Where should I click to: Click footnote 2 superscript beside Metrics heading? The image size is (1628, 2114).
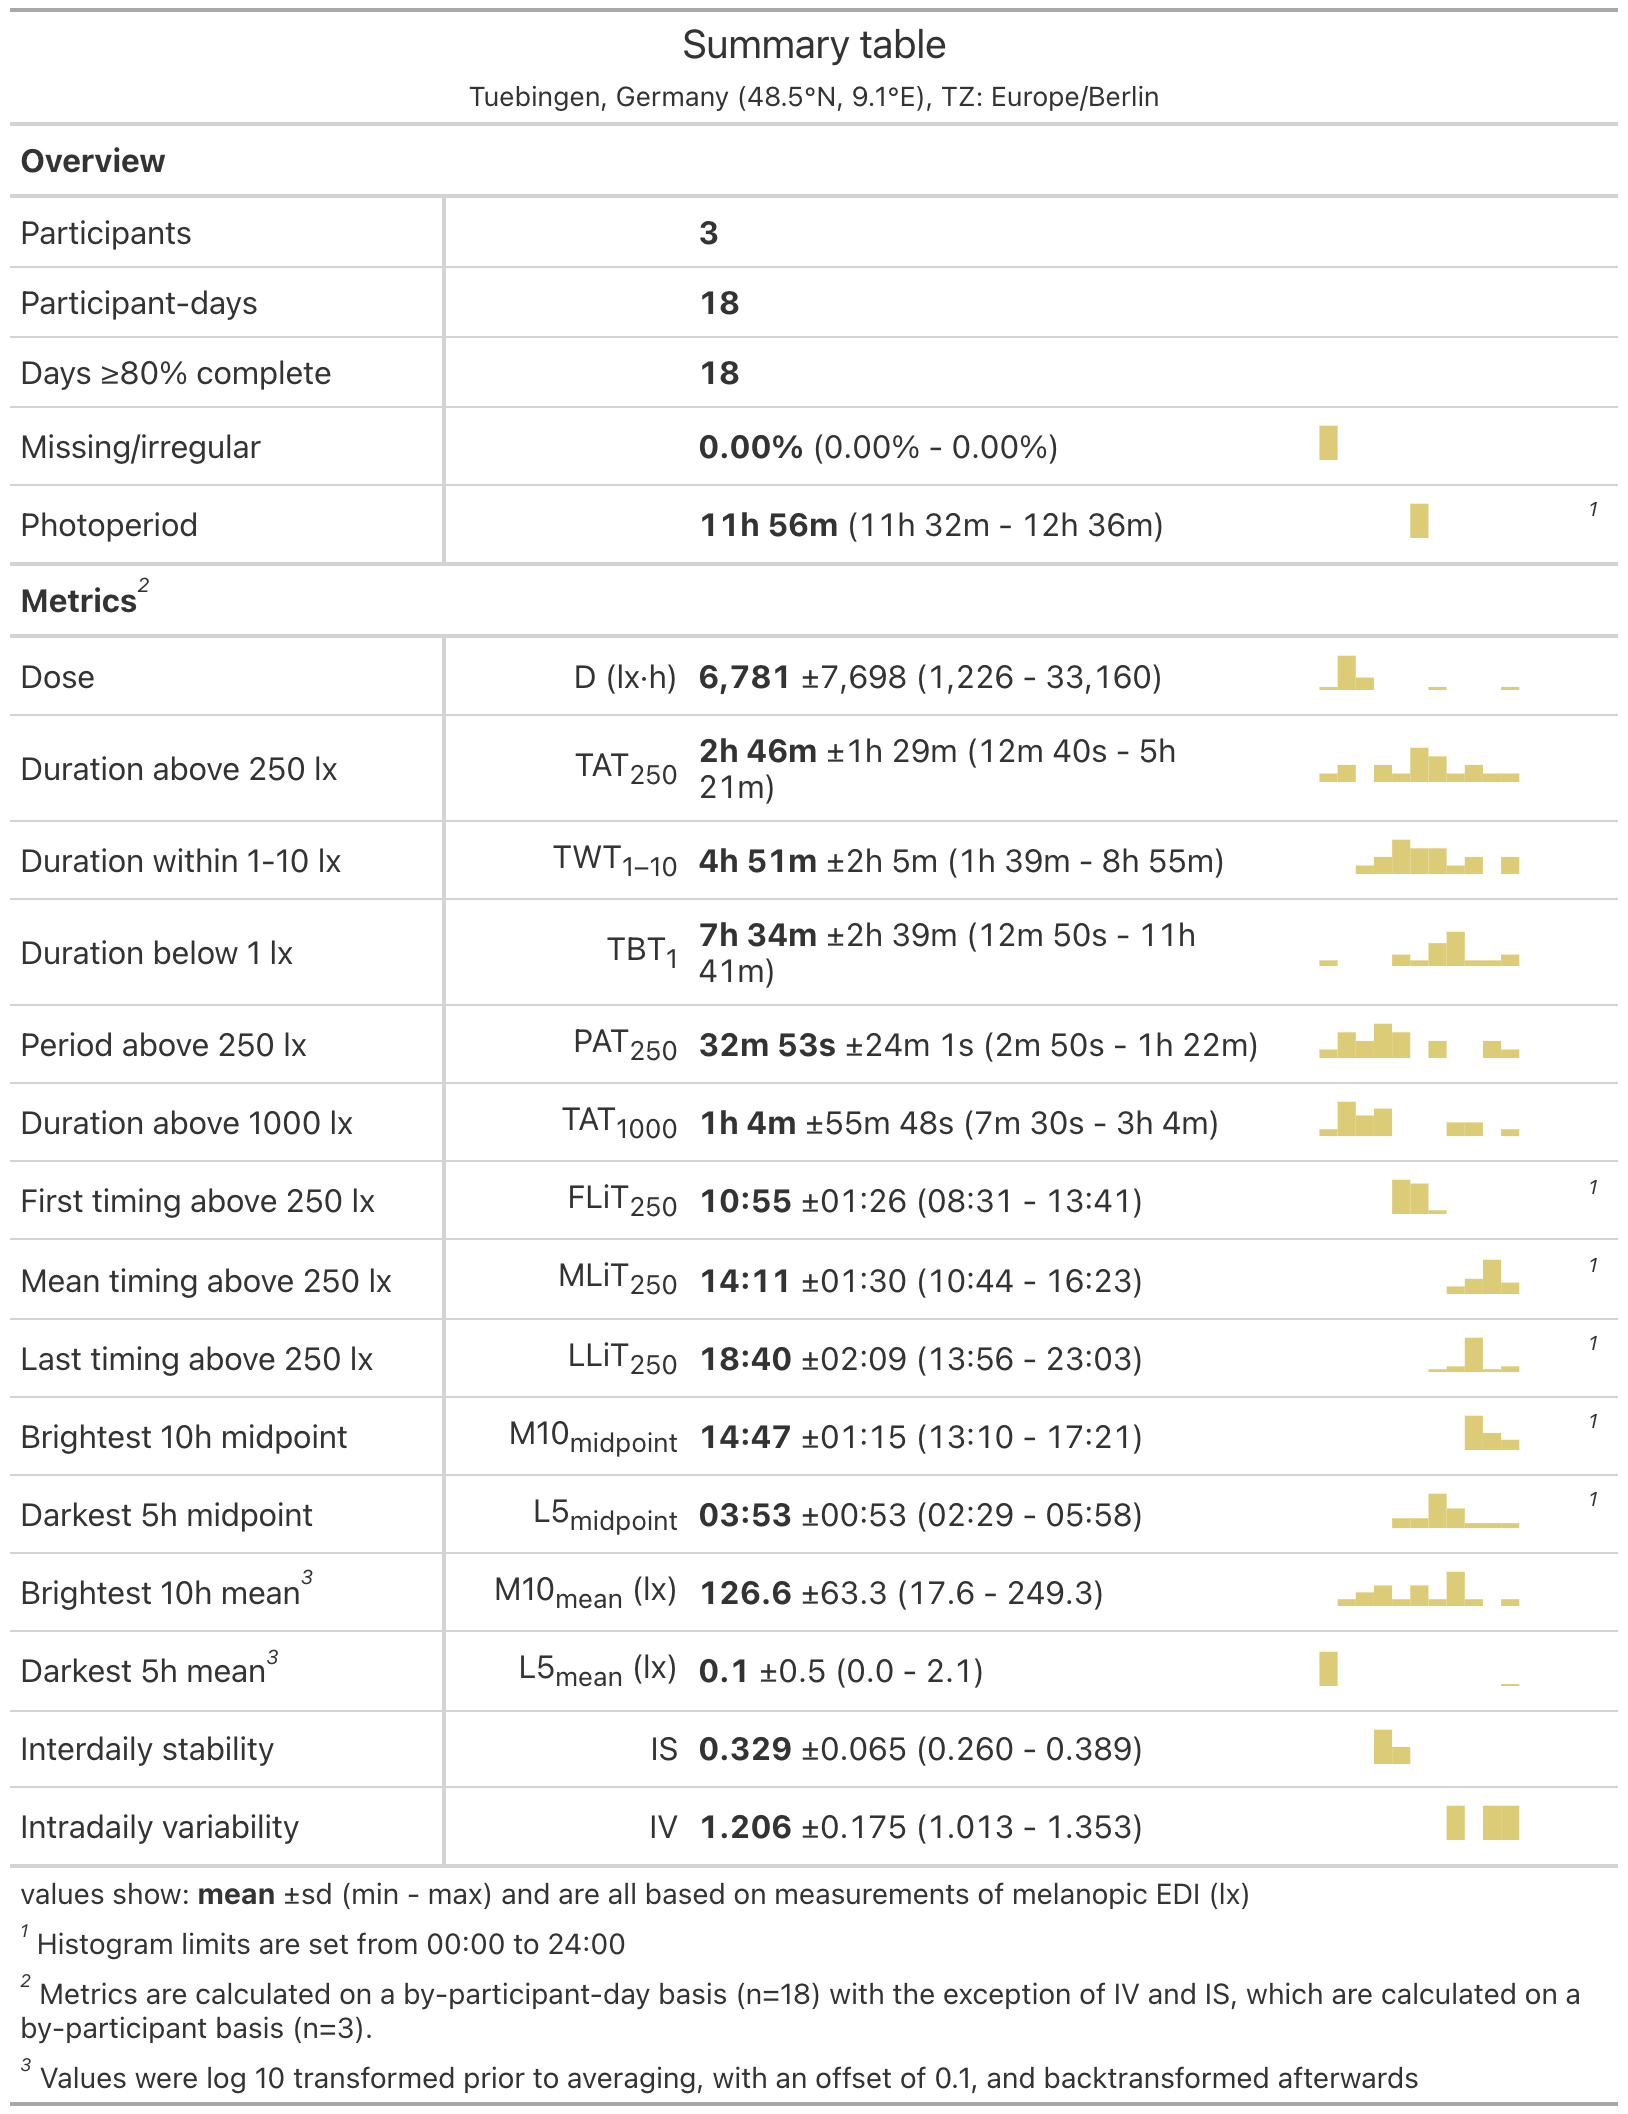point(144,586)
